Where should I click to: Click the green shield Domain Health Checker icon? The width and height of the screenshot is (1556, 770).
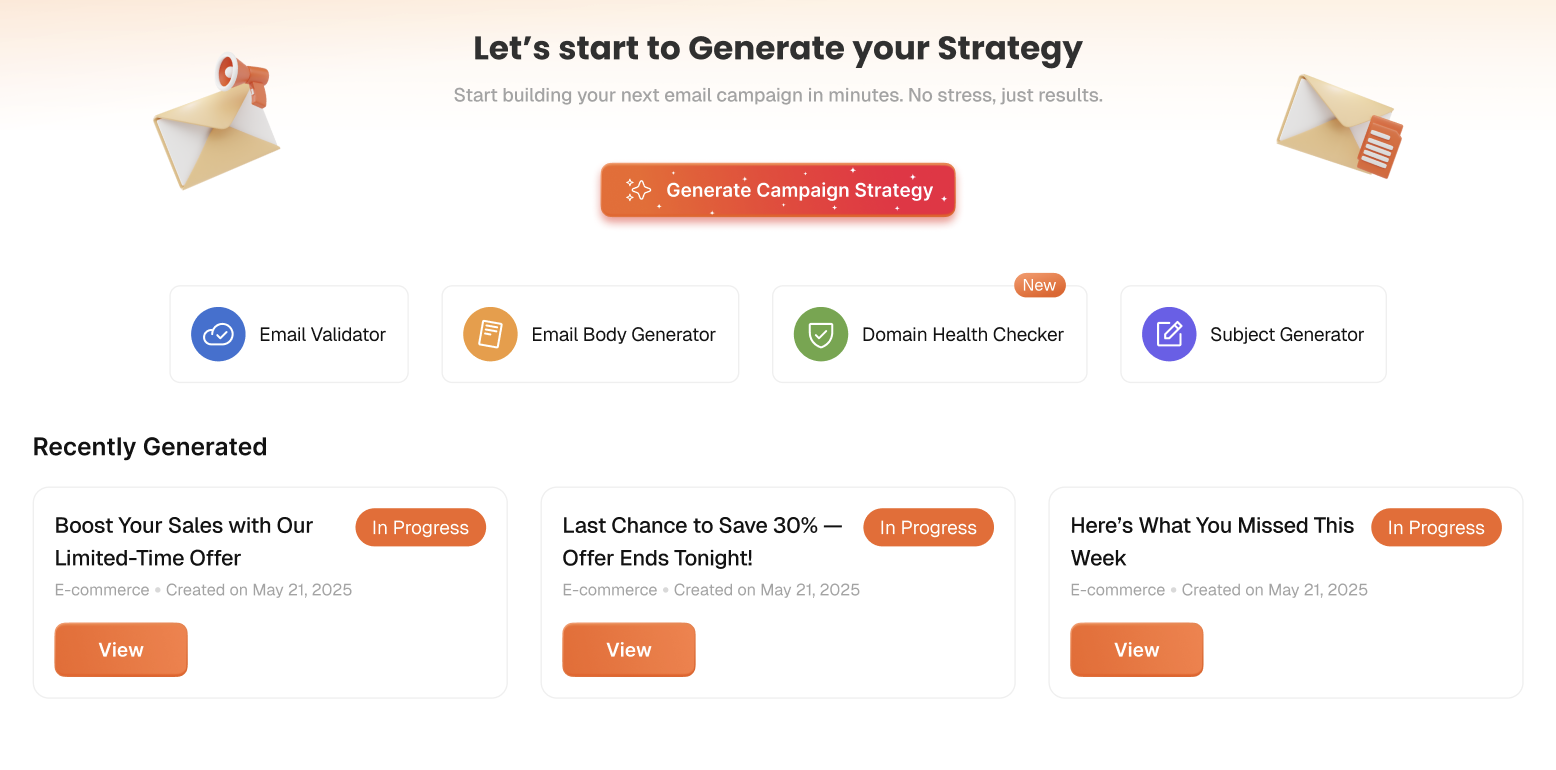(820, 334)
